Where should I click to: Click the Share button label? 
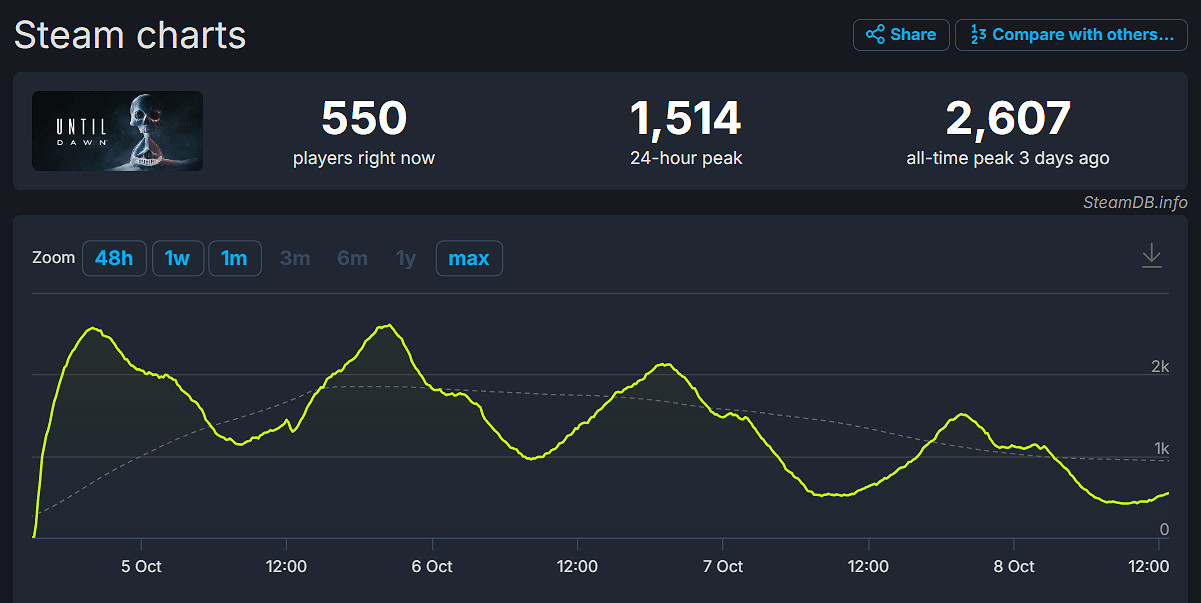pos(912,35)
